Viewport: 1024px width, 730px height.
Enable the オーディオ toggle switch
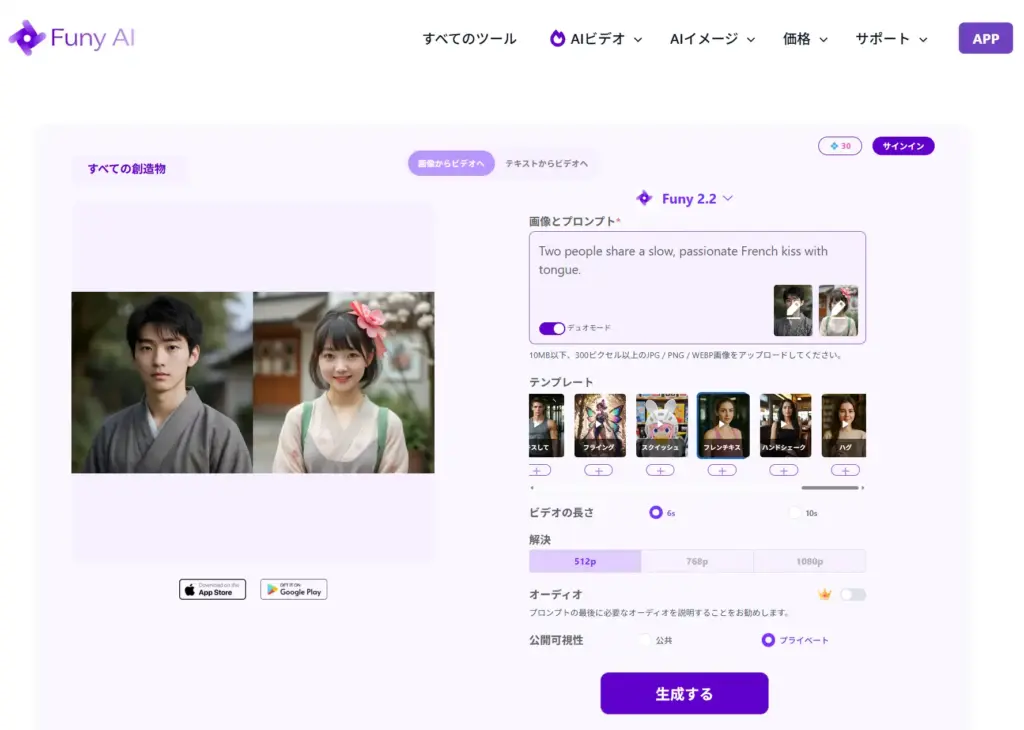[x=852, y=594]
